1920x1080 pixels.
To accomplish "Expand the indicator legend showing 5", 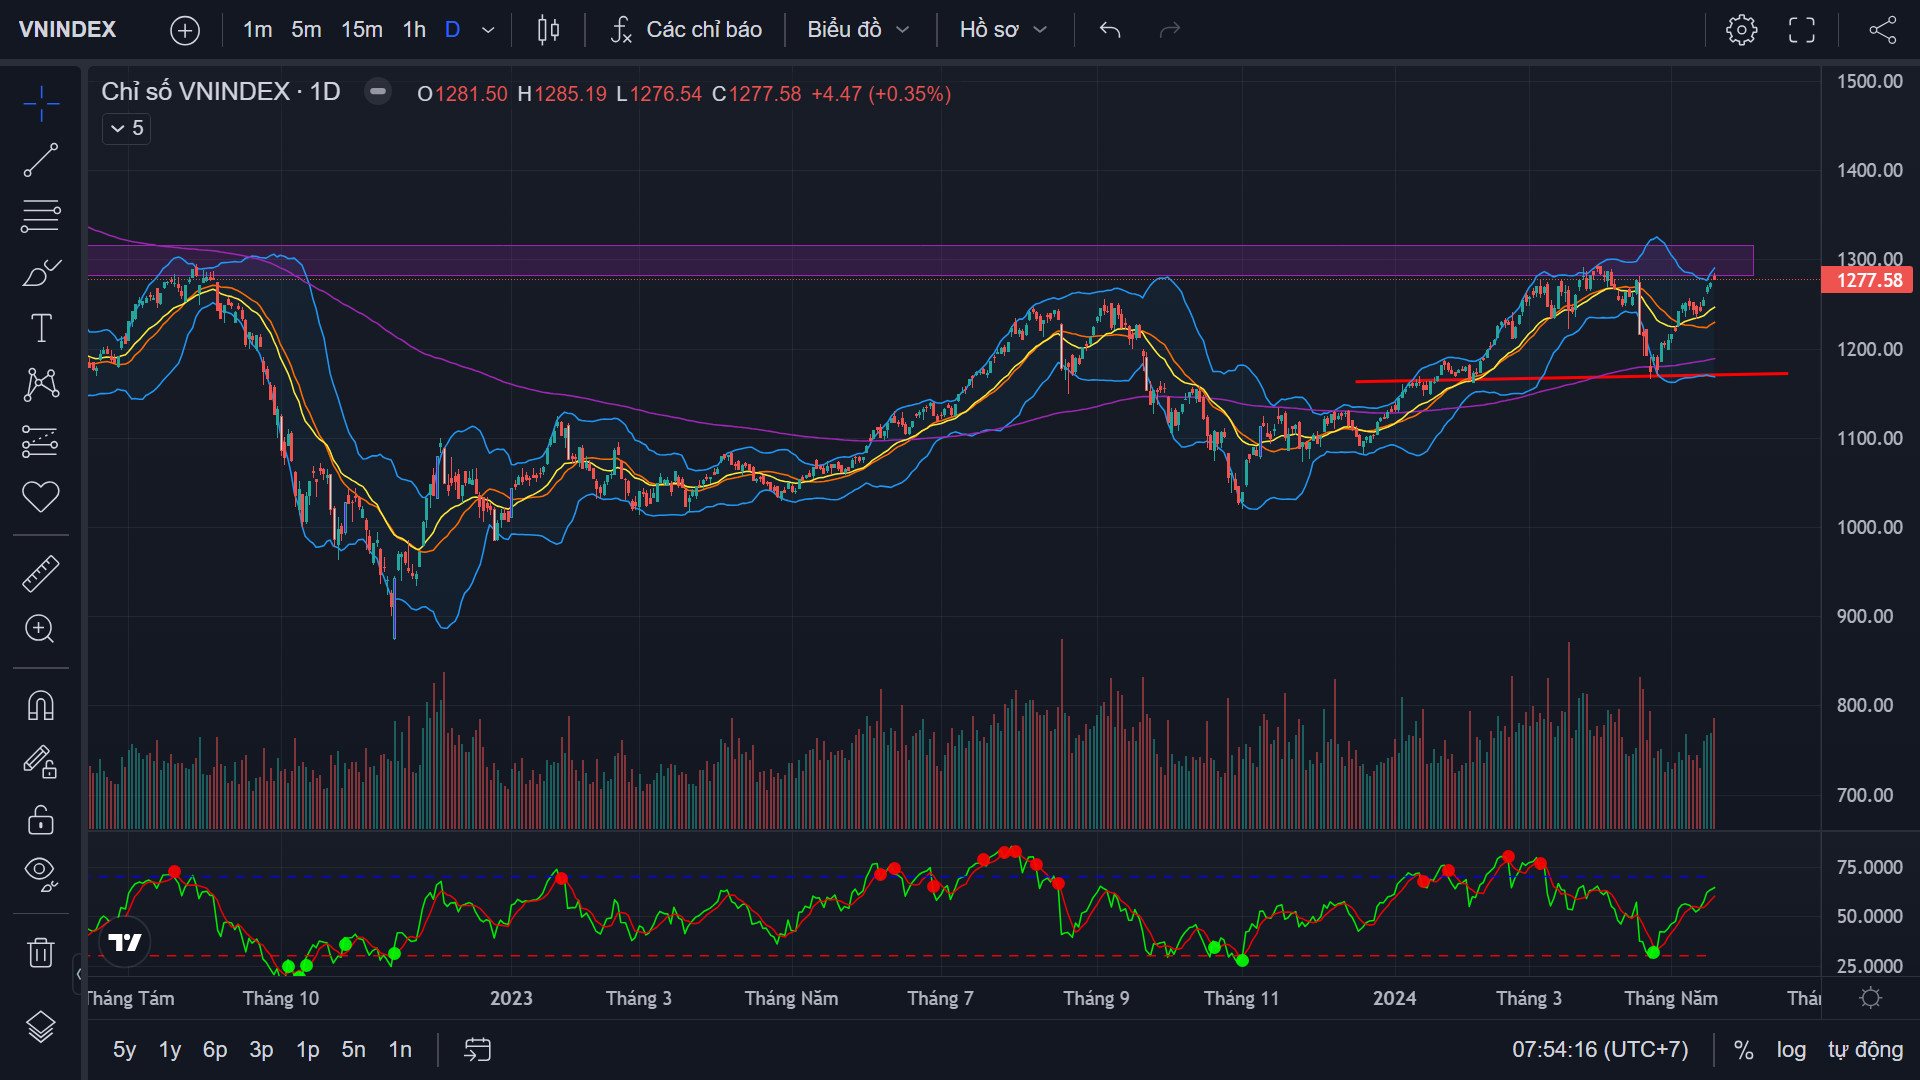I will (126, 128).
